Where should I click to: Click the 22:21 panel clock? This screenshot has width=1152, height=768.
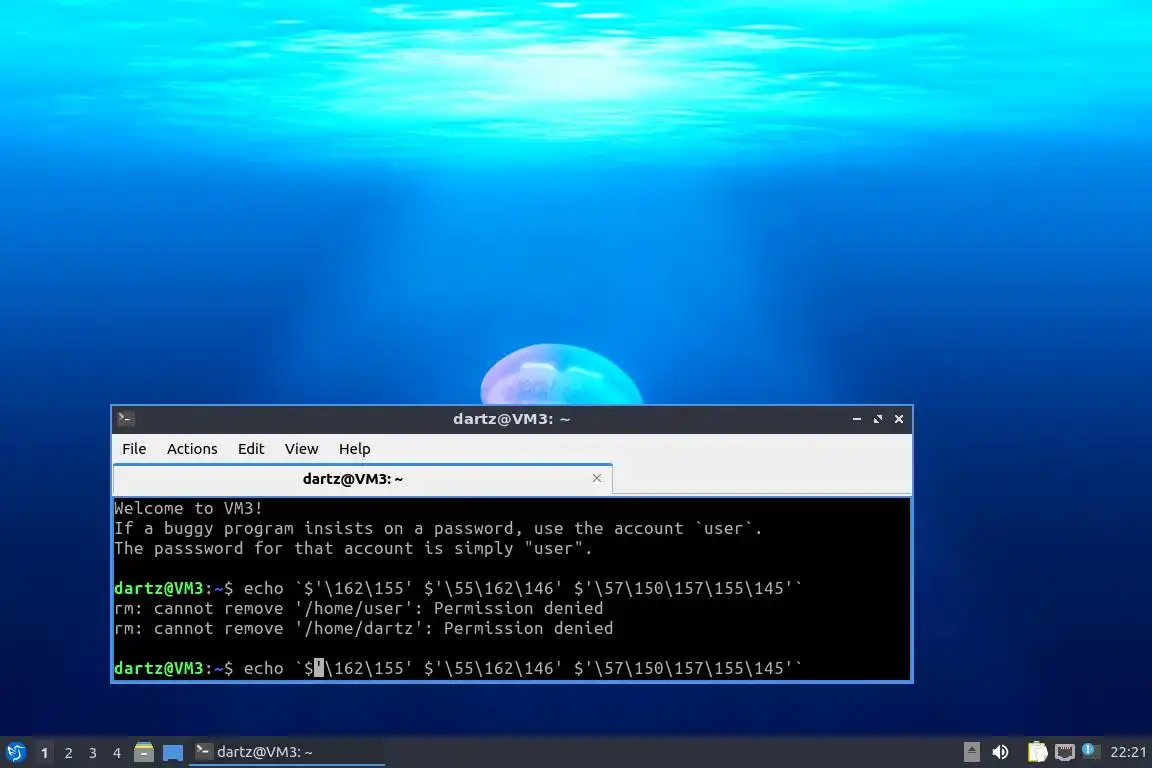(x=1128, y=752)
